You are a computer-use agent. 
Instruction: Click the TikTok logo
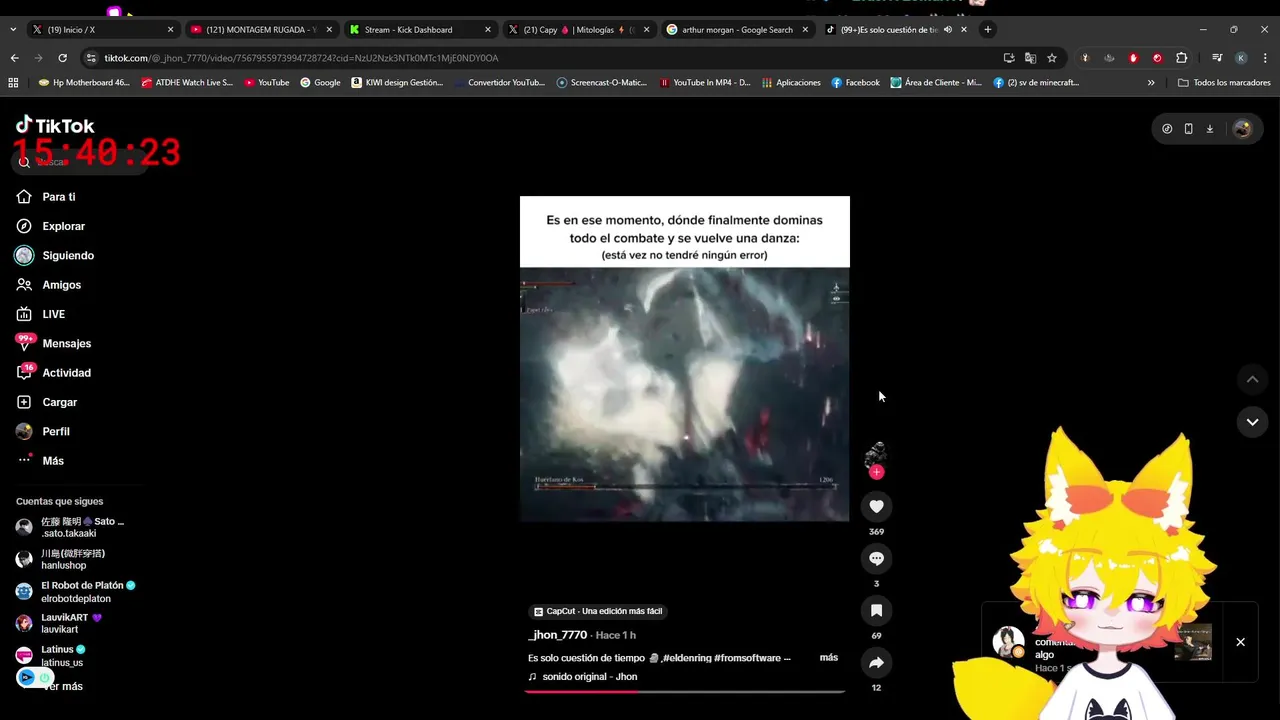coord(55,125)
